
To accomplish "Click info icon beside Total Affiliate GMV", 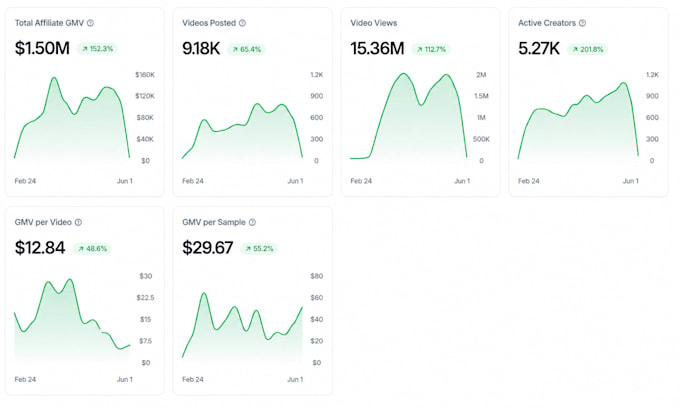I will (x=90, y=23).
